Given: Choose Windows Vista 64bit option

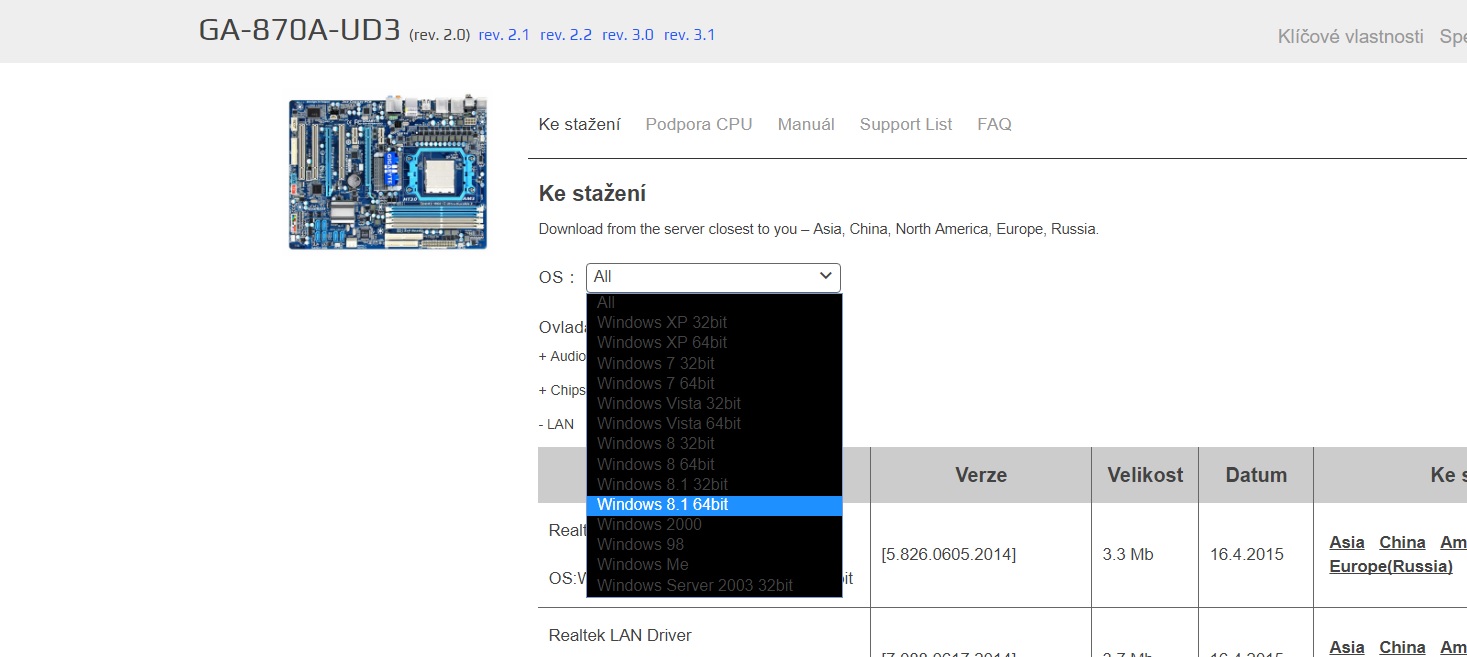Looking at the screenshot, I should 714,423.
